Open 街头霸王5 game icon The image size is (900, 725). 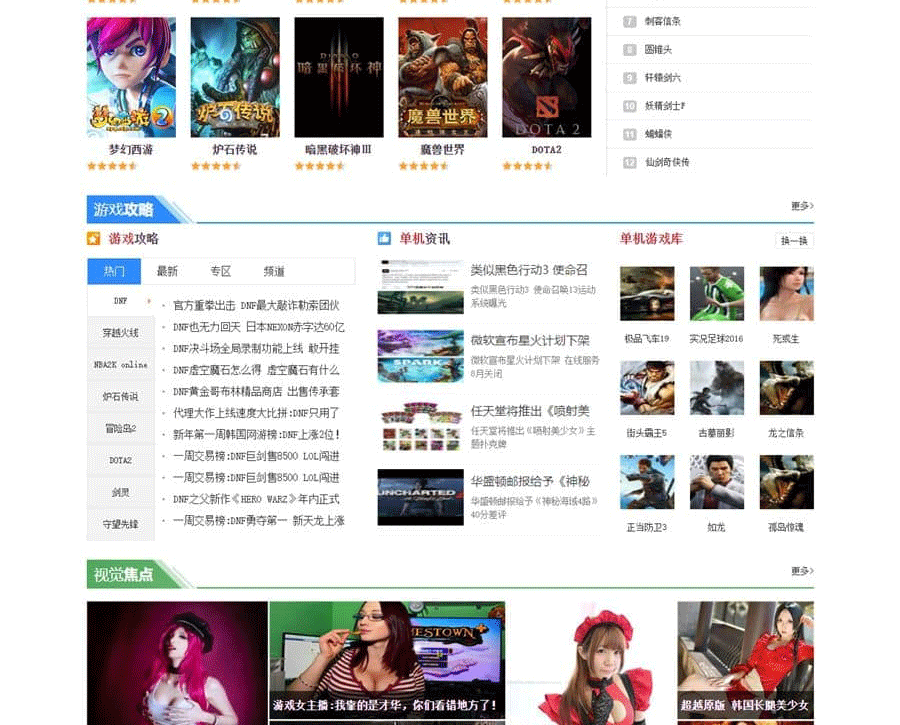(x=647, y=387)
